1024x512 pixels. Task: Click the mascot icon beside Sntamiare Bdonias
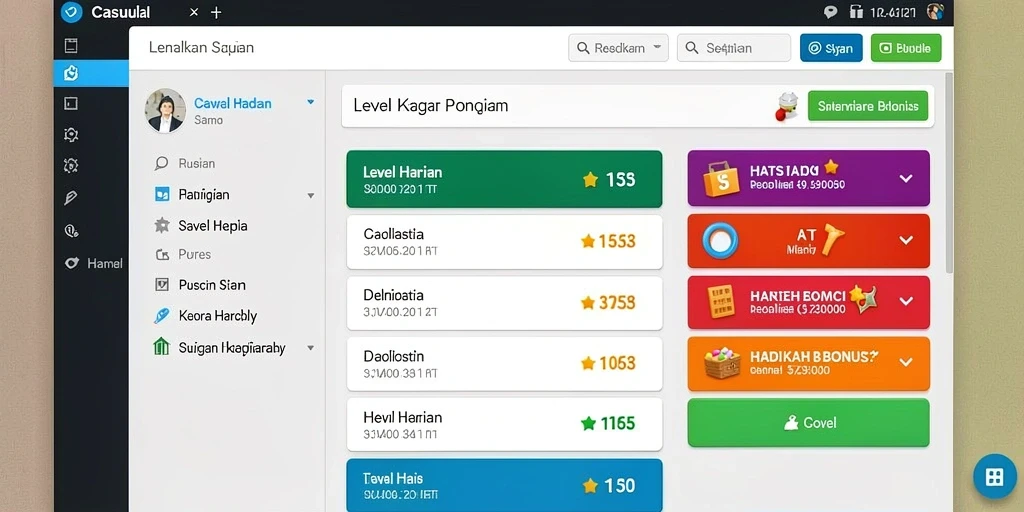787,106
